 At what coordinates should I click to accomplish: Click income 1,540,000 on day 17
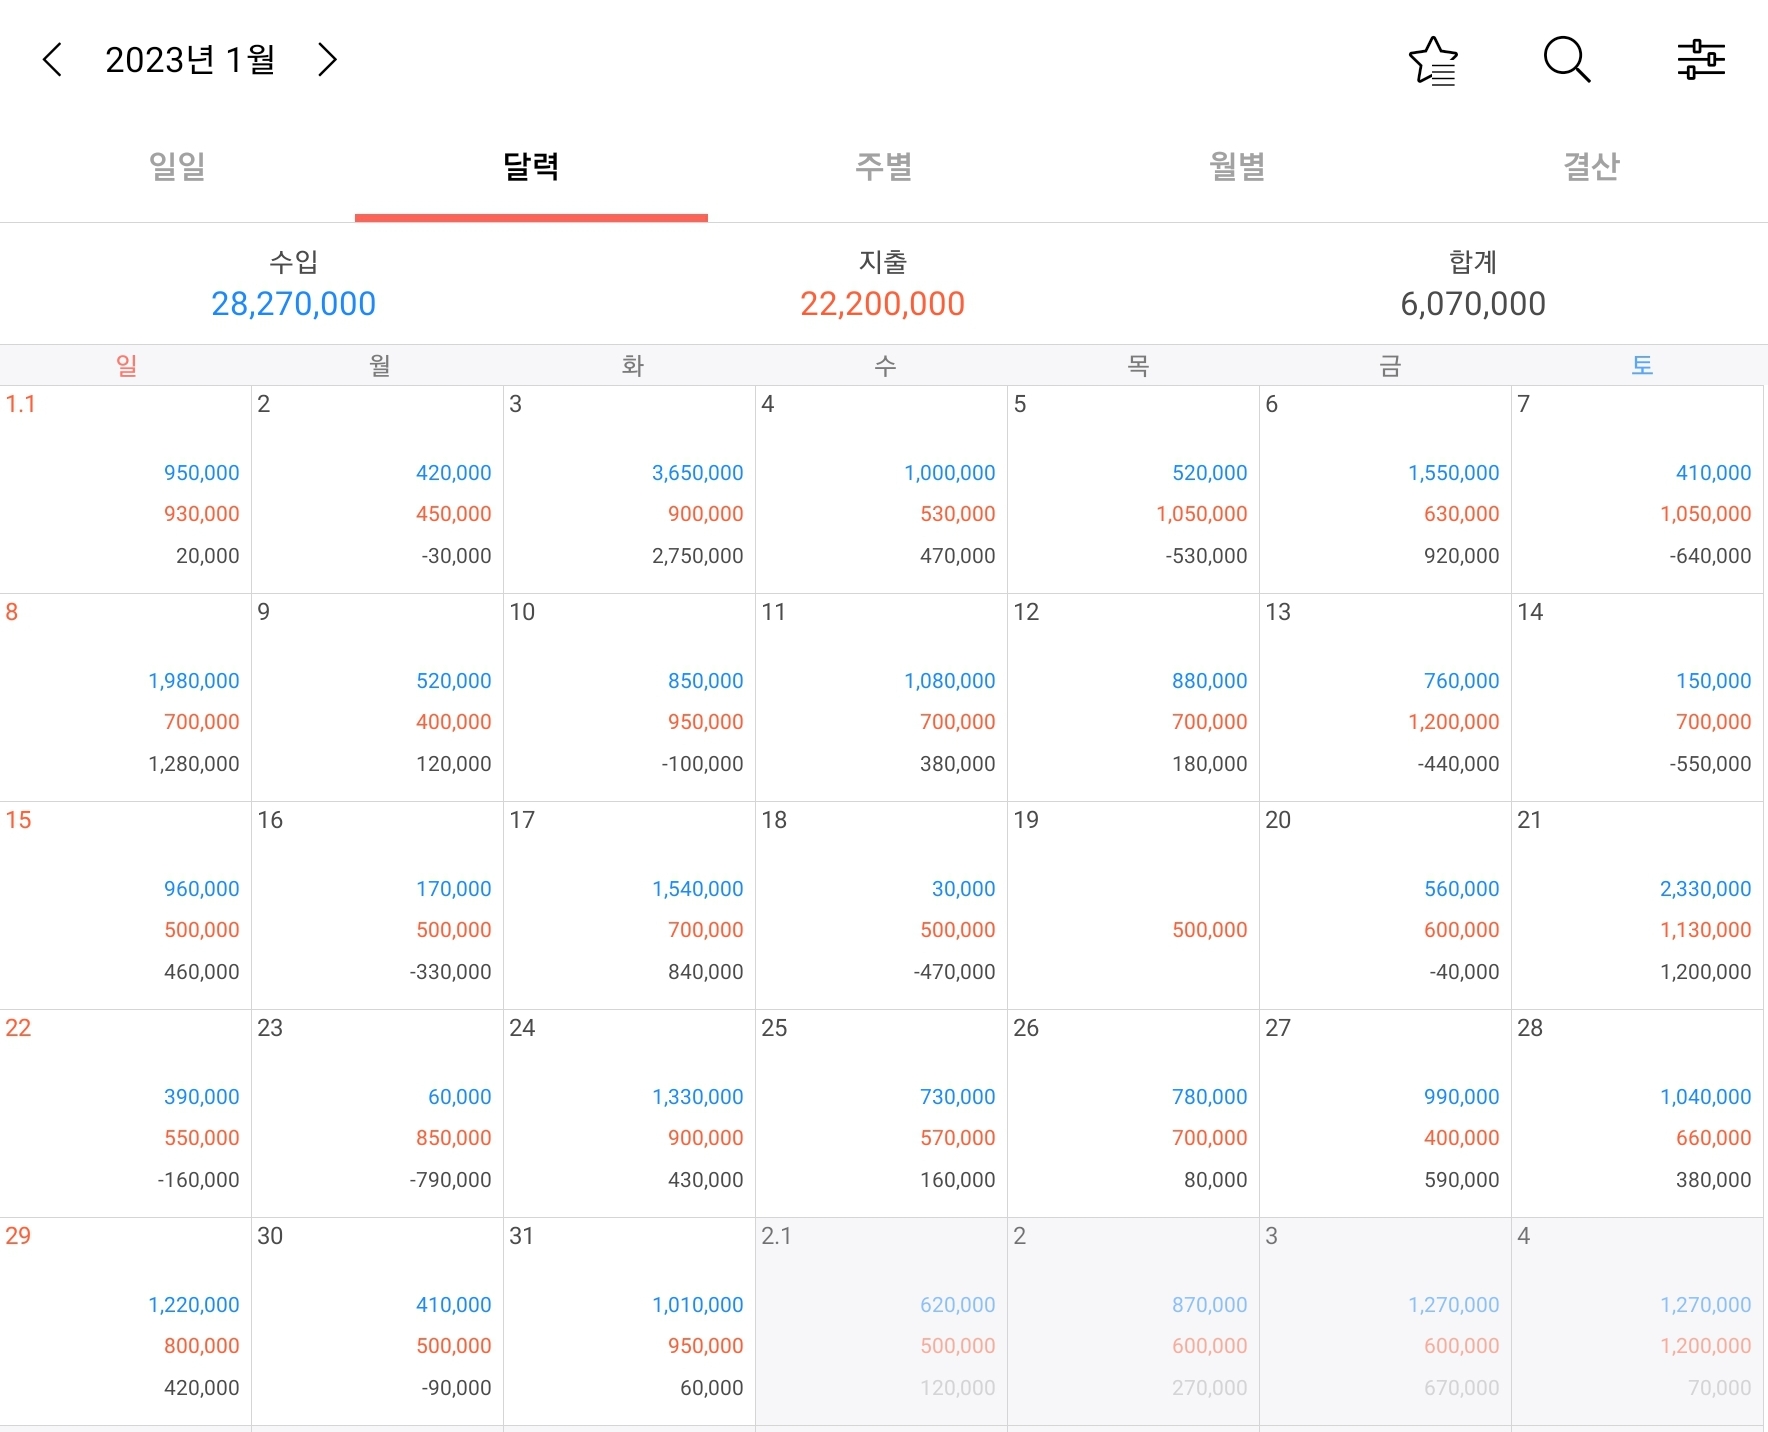pyautogui.click(x=698, y=889)
